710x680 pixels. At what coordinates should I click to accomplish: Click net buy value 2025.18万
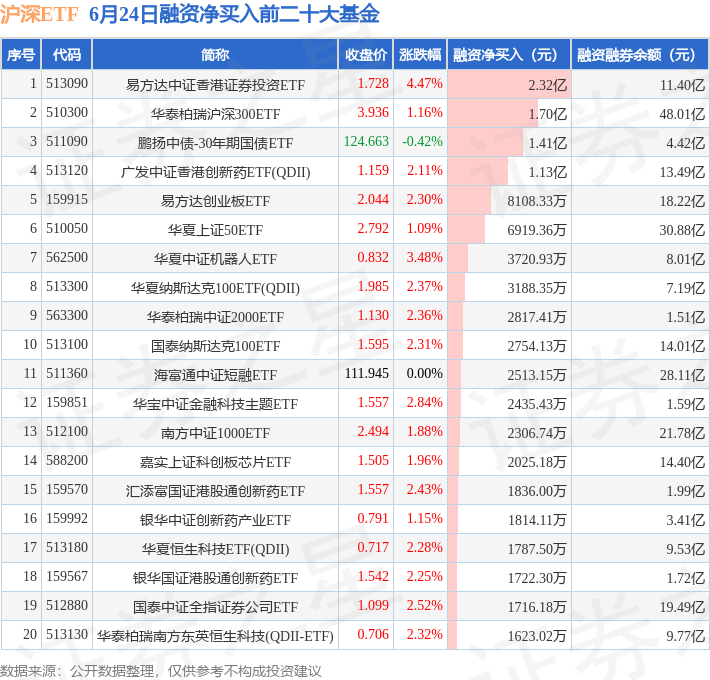537,461
